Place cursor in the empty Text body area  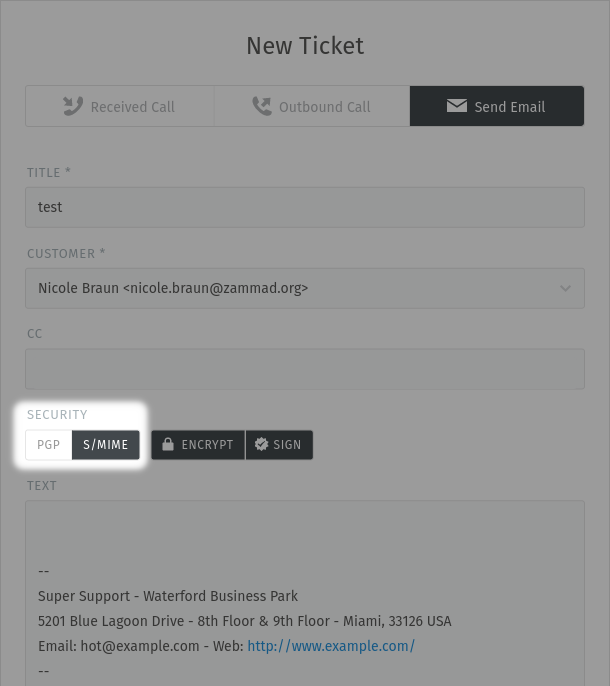click(x=304, y=530)
